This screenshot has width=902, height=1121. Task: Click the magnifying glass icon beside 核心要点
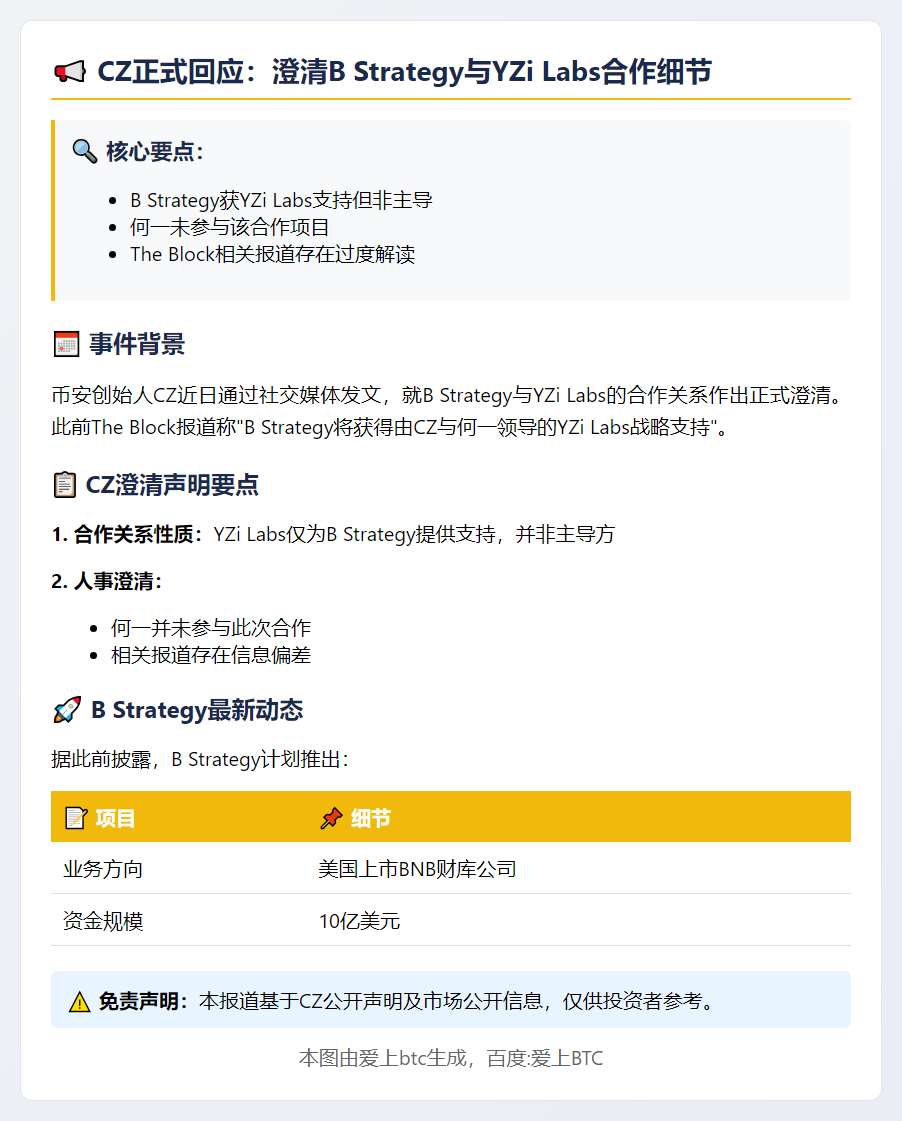click(x=84, y=152)
